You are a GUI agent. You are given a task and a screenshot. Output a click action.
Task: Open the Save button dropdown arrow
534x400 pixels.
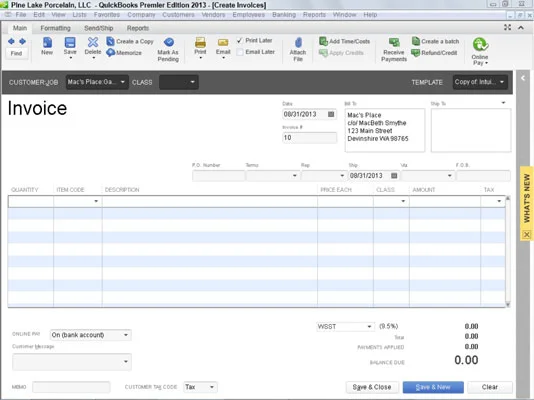click(x=70, y=58)
